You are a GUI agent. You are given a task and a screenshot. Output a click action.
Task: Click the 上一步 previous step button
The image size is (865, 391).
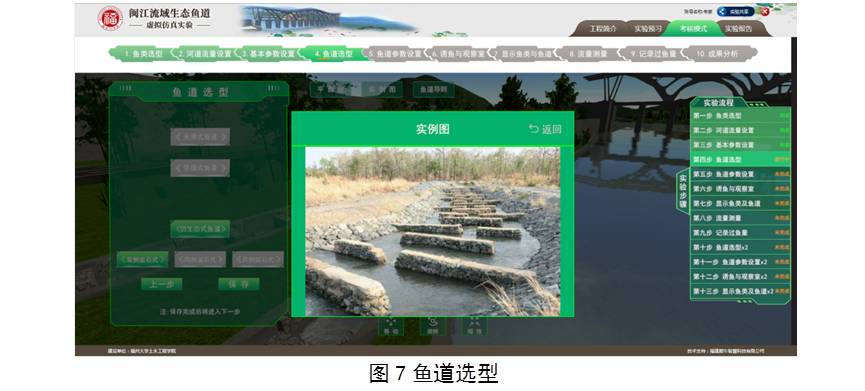(162, 284)
